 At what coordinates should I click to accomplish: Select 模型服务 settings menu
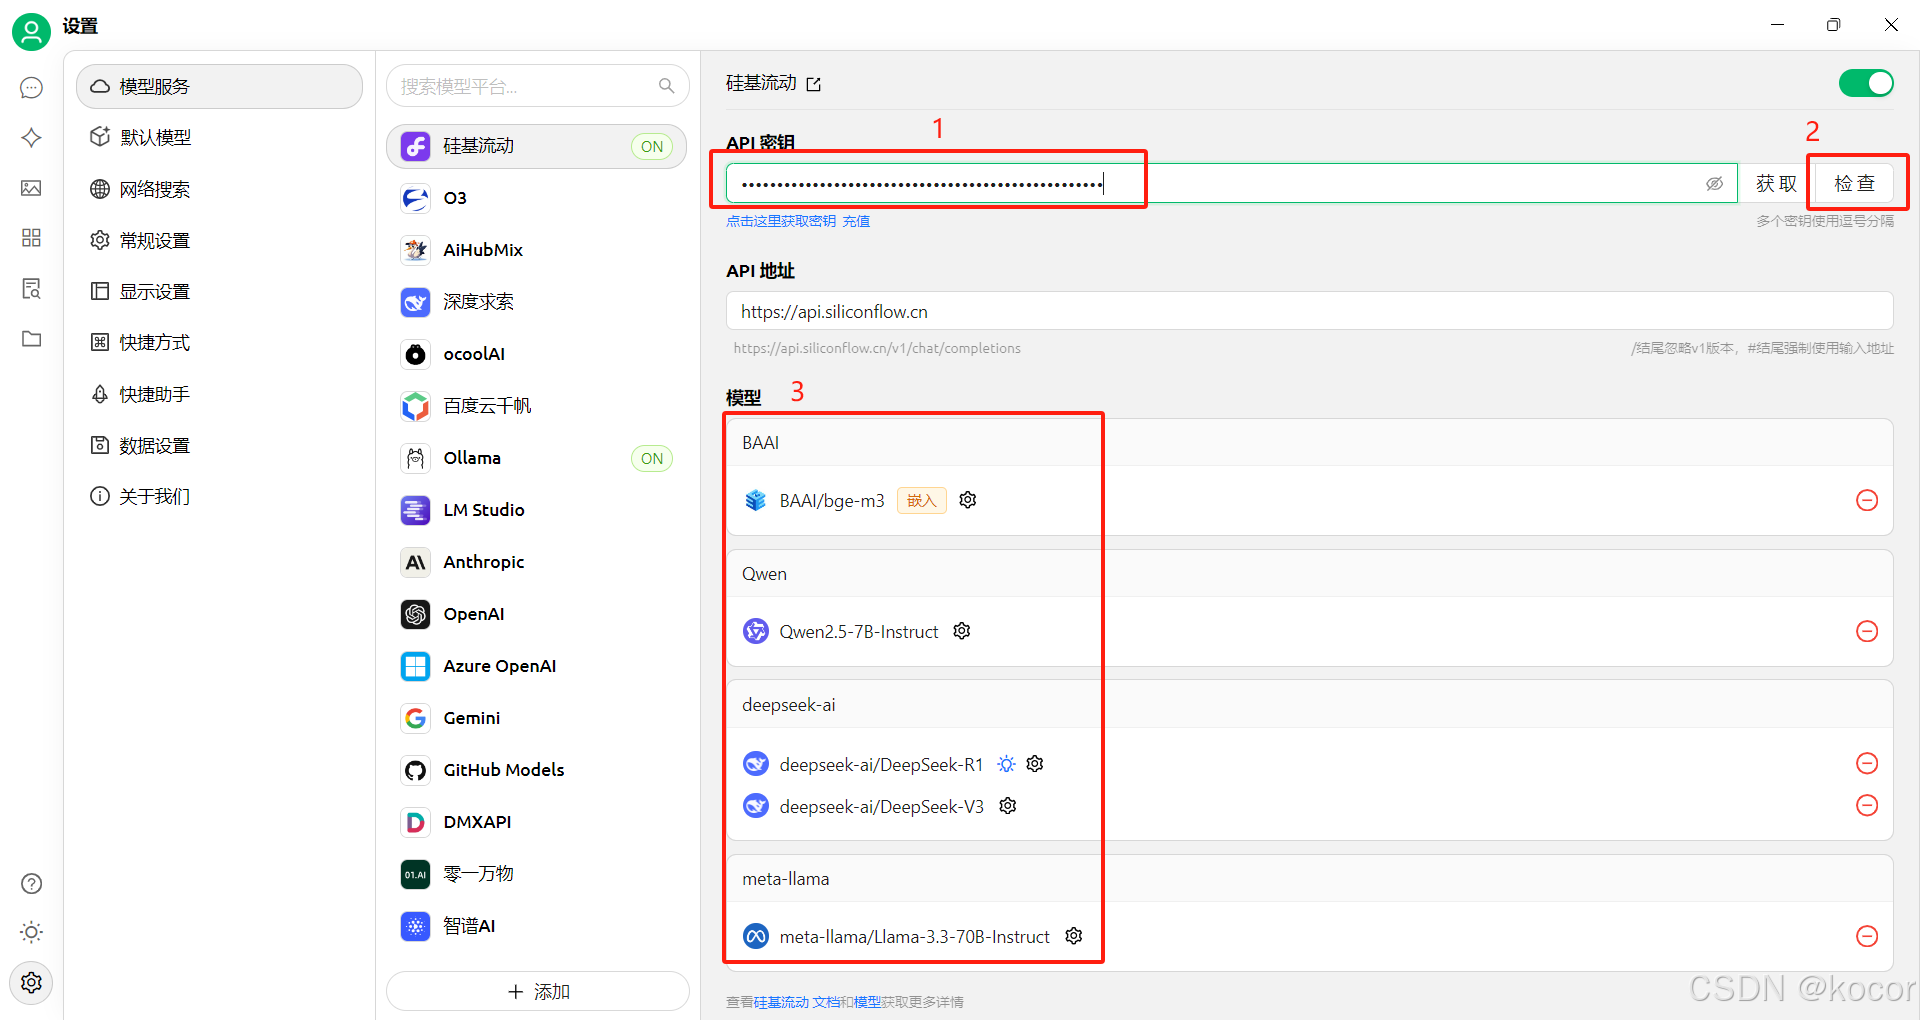(219, 87)
